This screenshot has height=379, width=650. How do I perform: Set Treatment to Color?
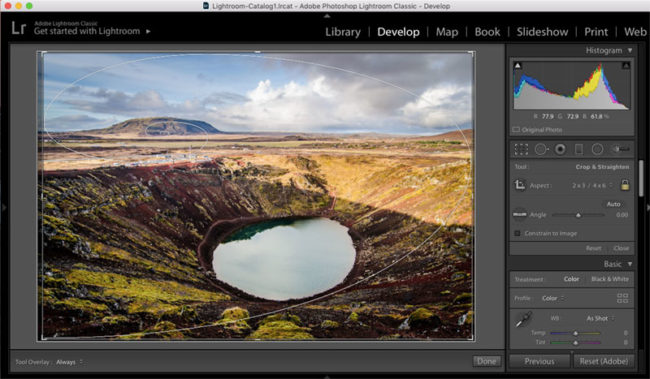click(x=571, y=279)
